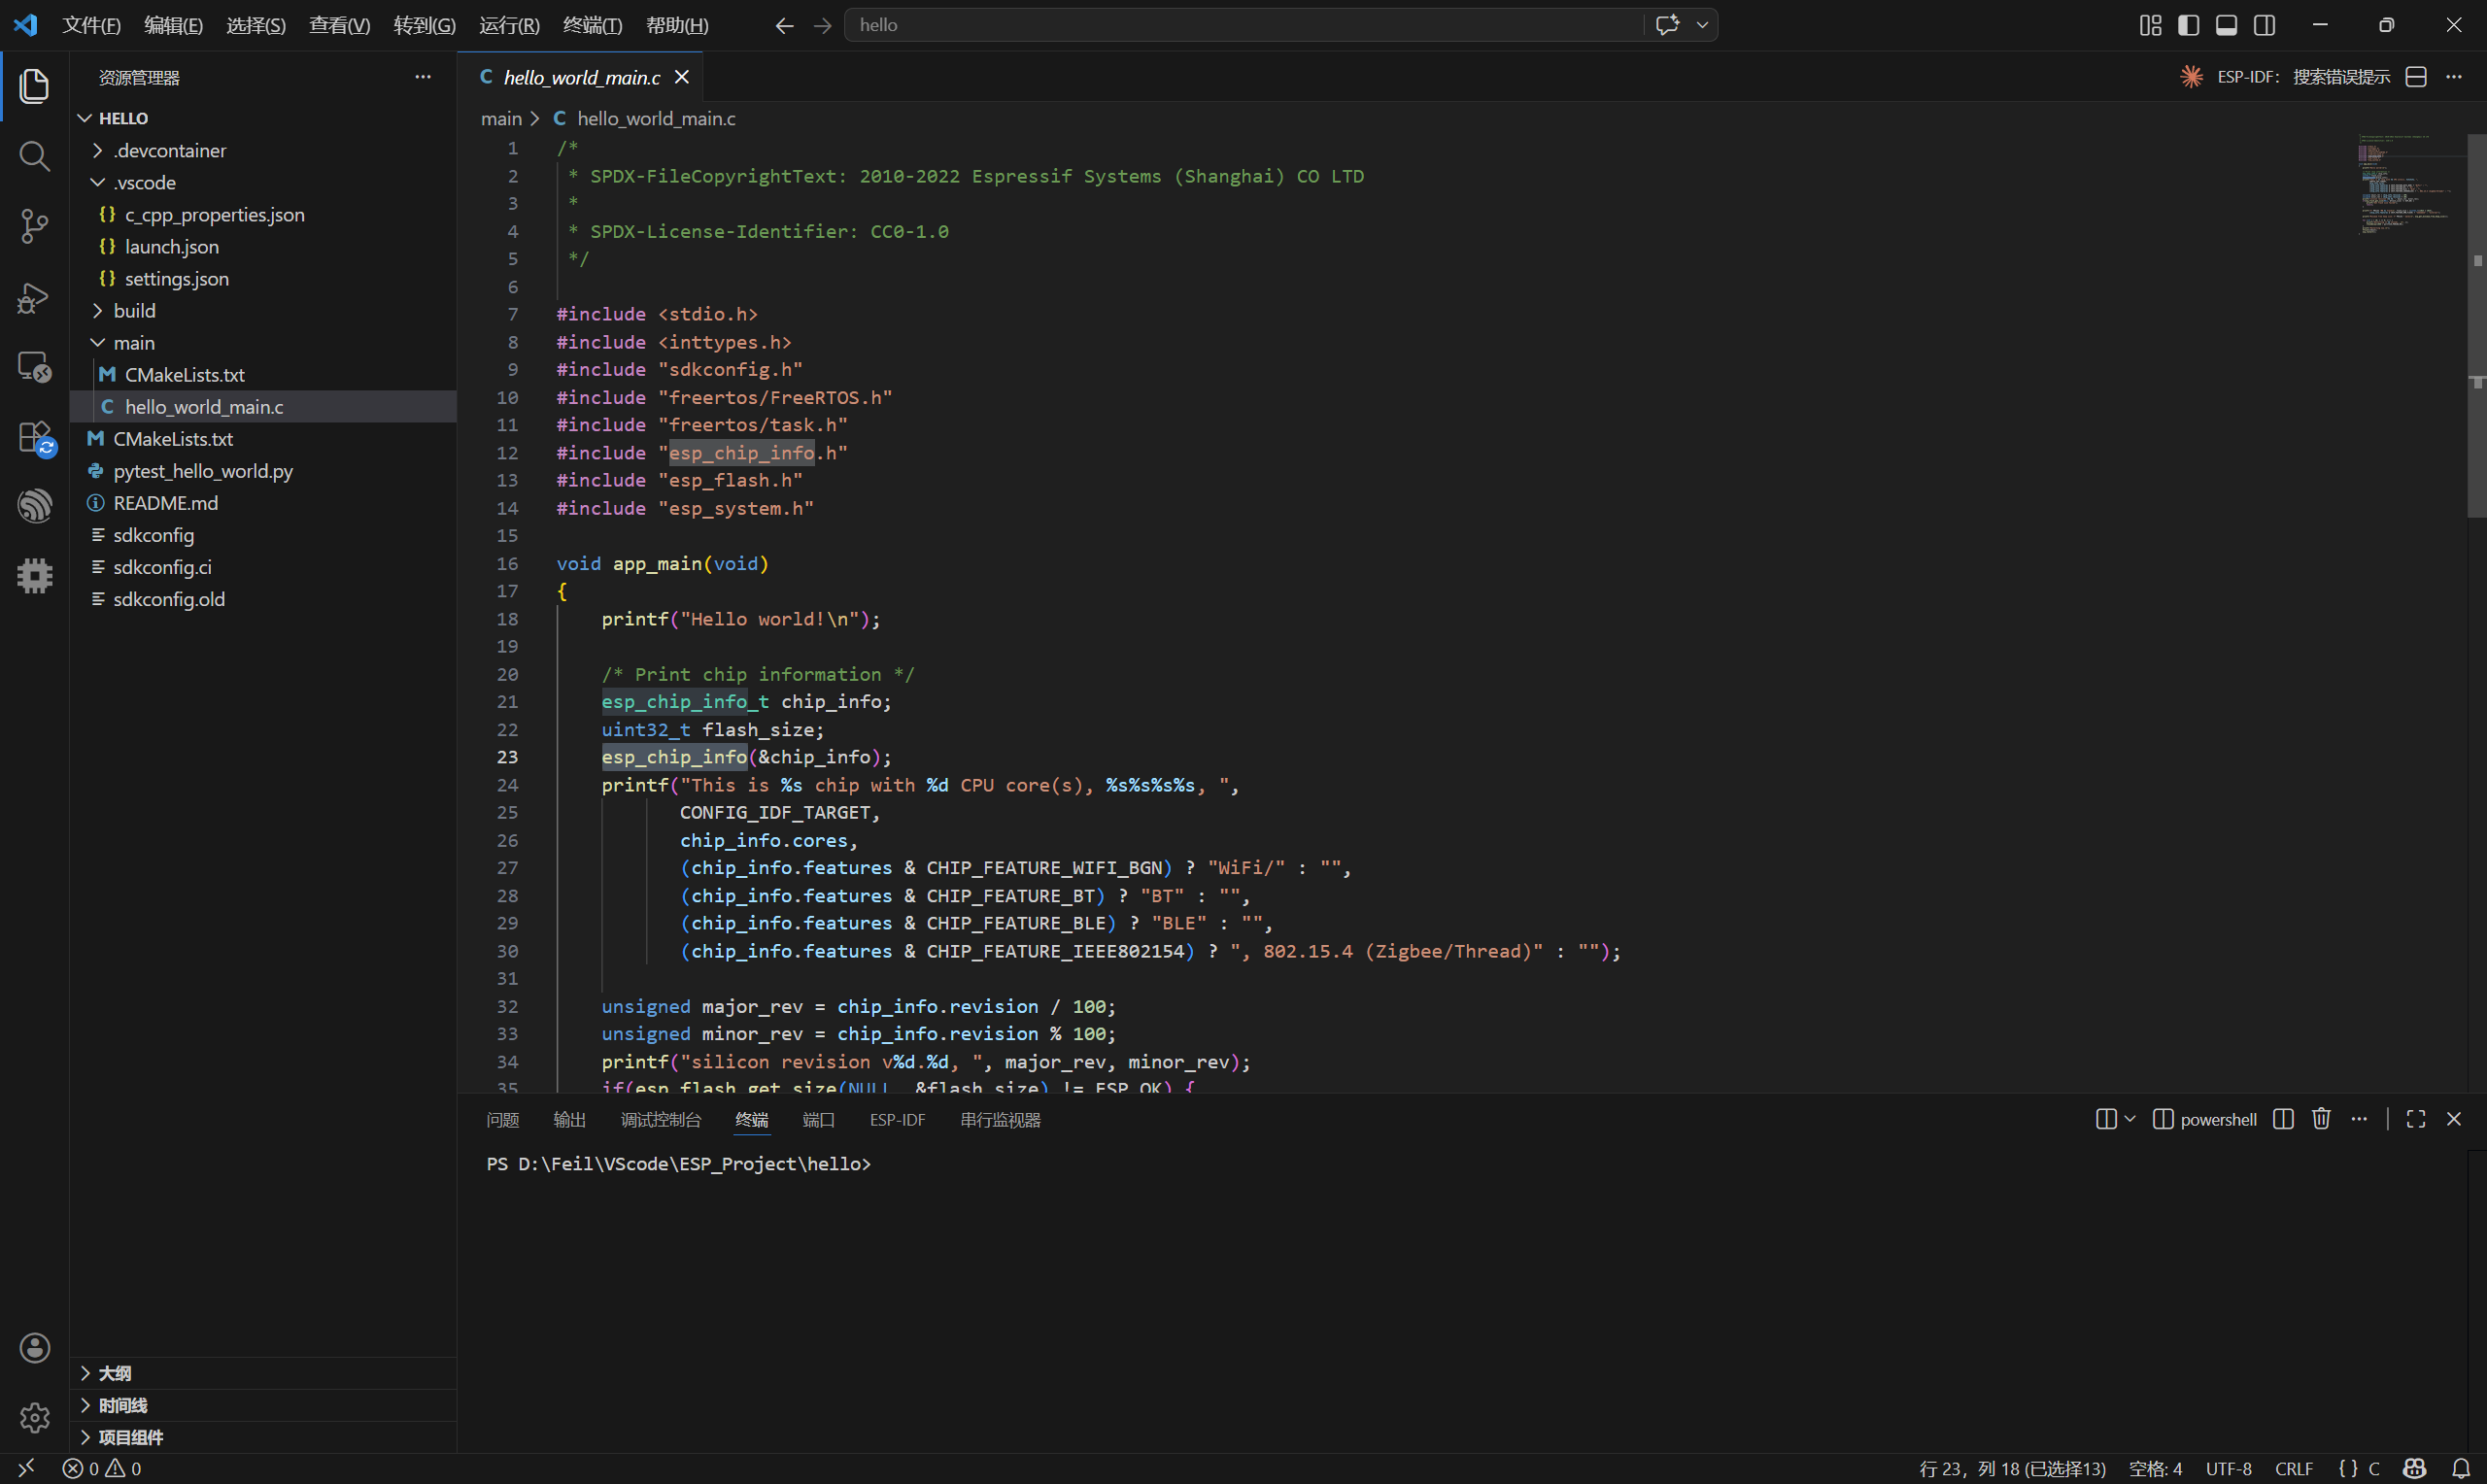Screen dimensions: 2487x1484
Task: Show errors and warnings count in status bar
Action: [x=102, y=1468]
